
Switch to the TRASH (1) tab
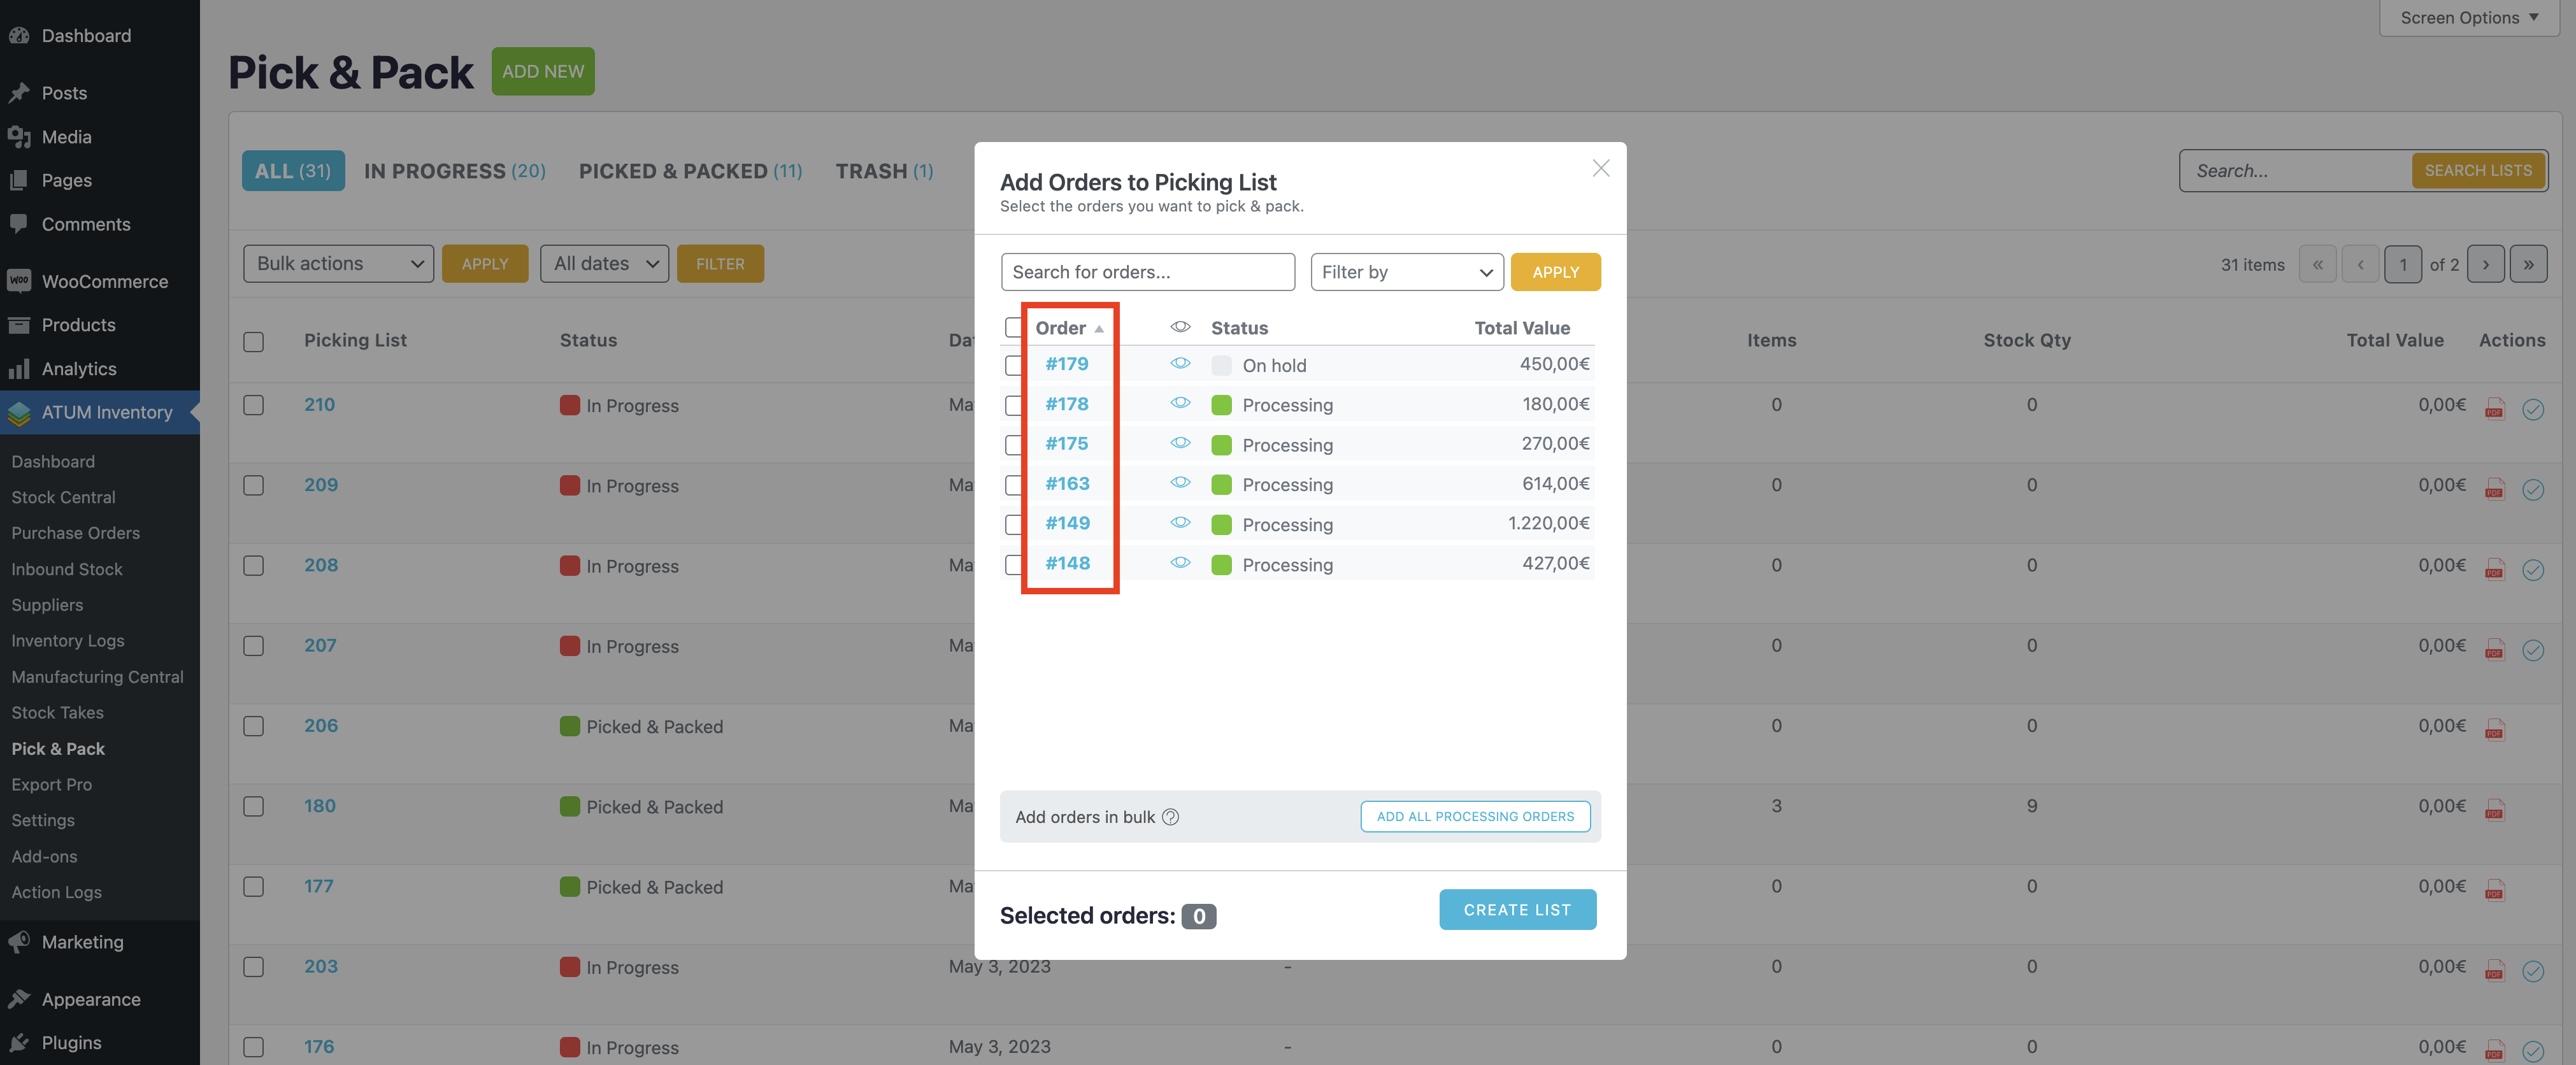pos(884,171)
